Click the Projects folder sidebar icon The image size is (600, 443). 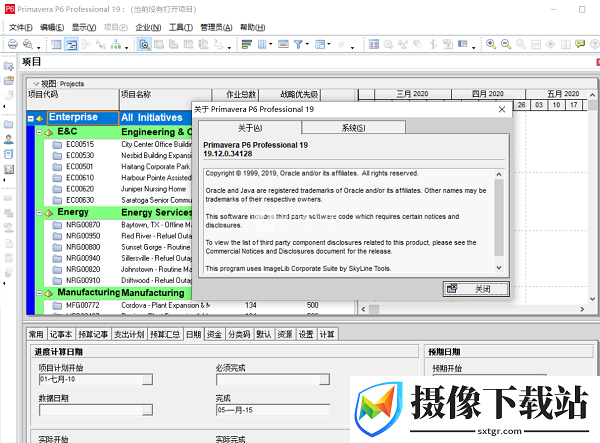(x=8, y=124)
